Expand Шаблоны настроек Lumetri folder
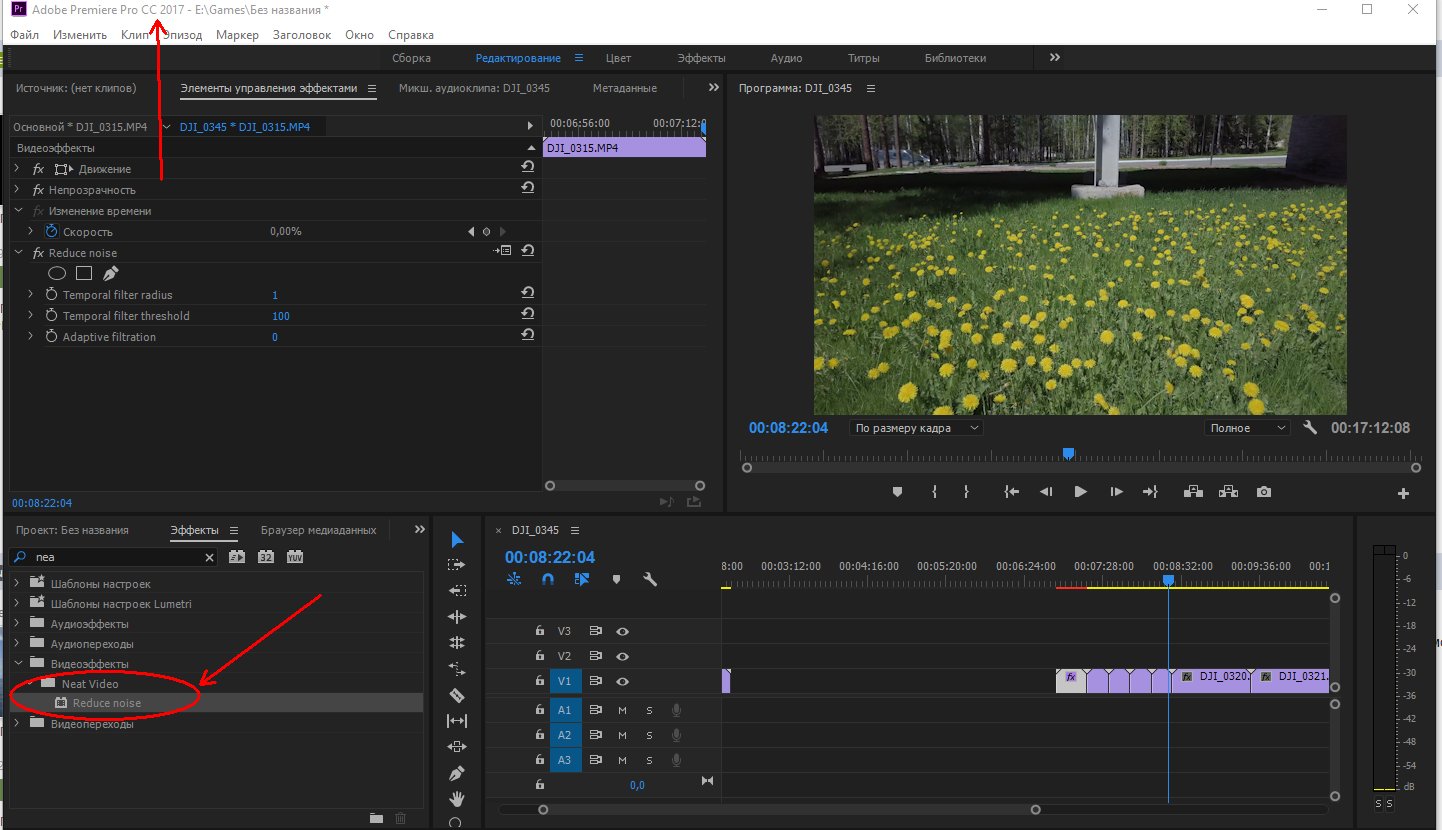This screenshot has height=830, width=1442. pyautogui.click(x=18, y=604)
